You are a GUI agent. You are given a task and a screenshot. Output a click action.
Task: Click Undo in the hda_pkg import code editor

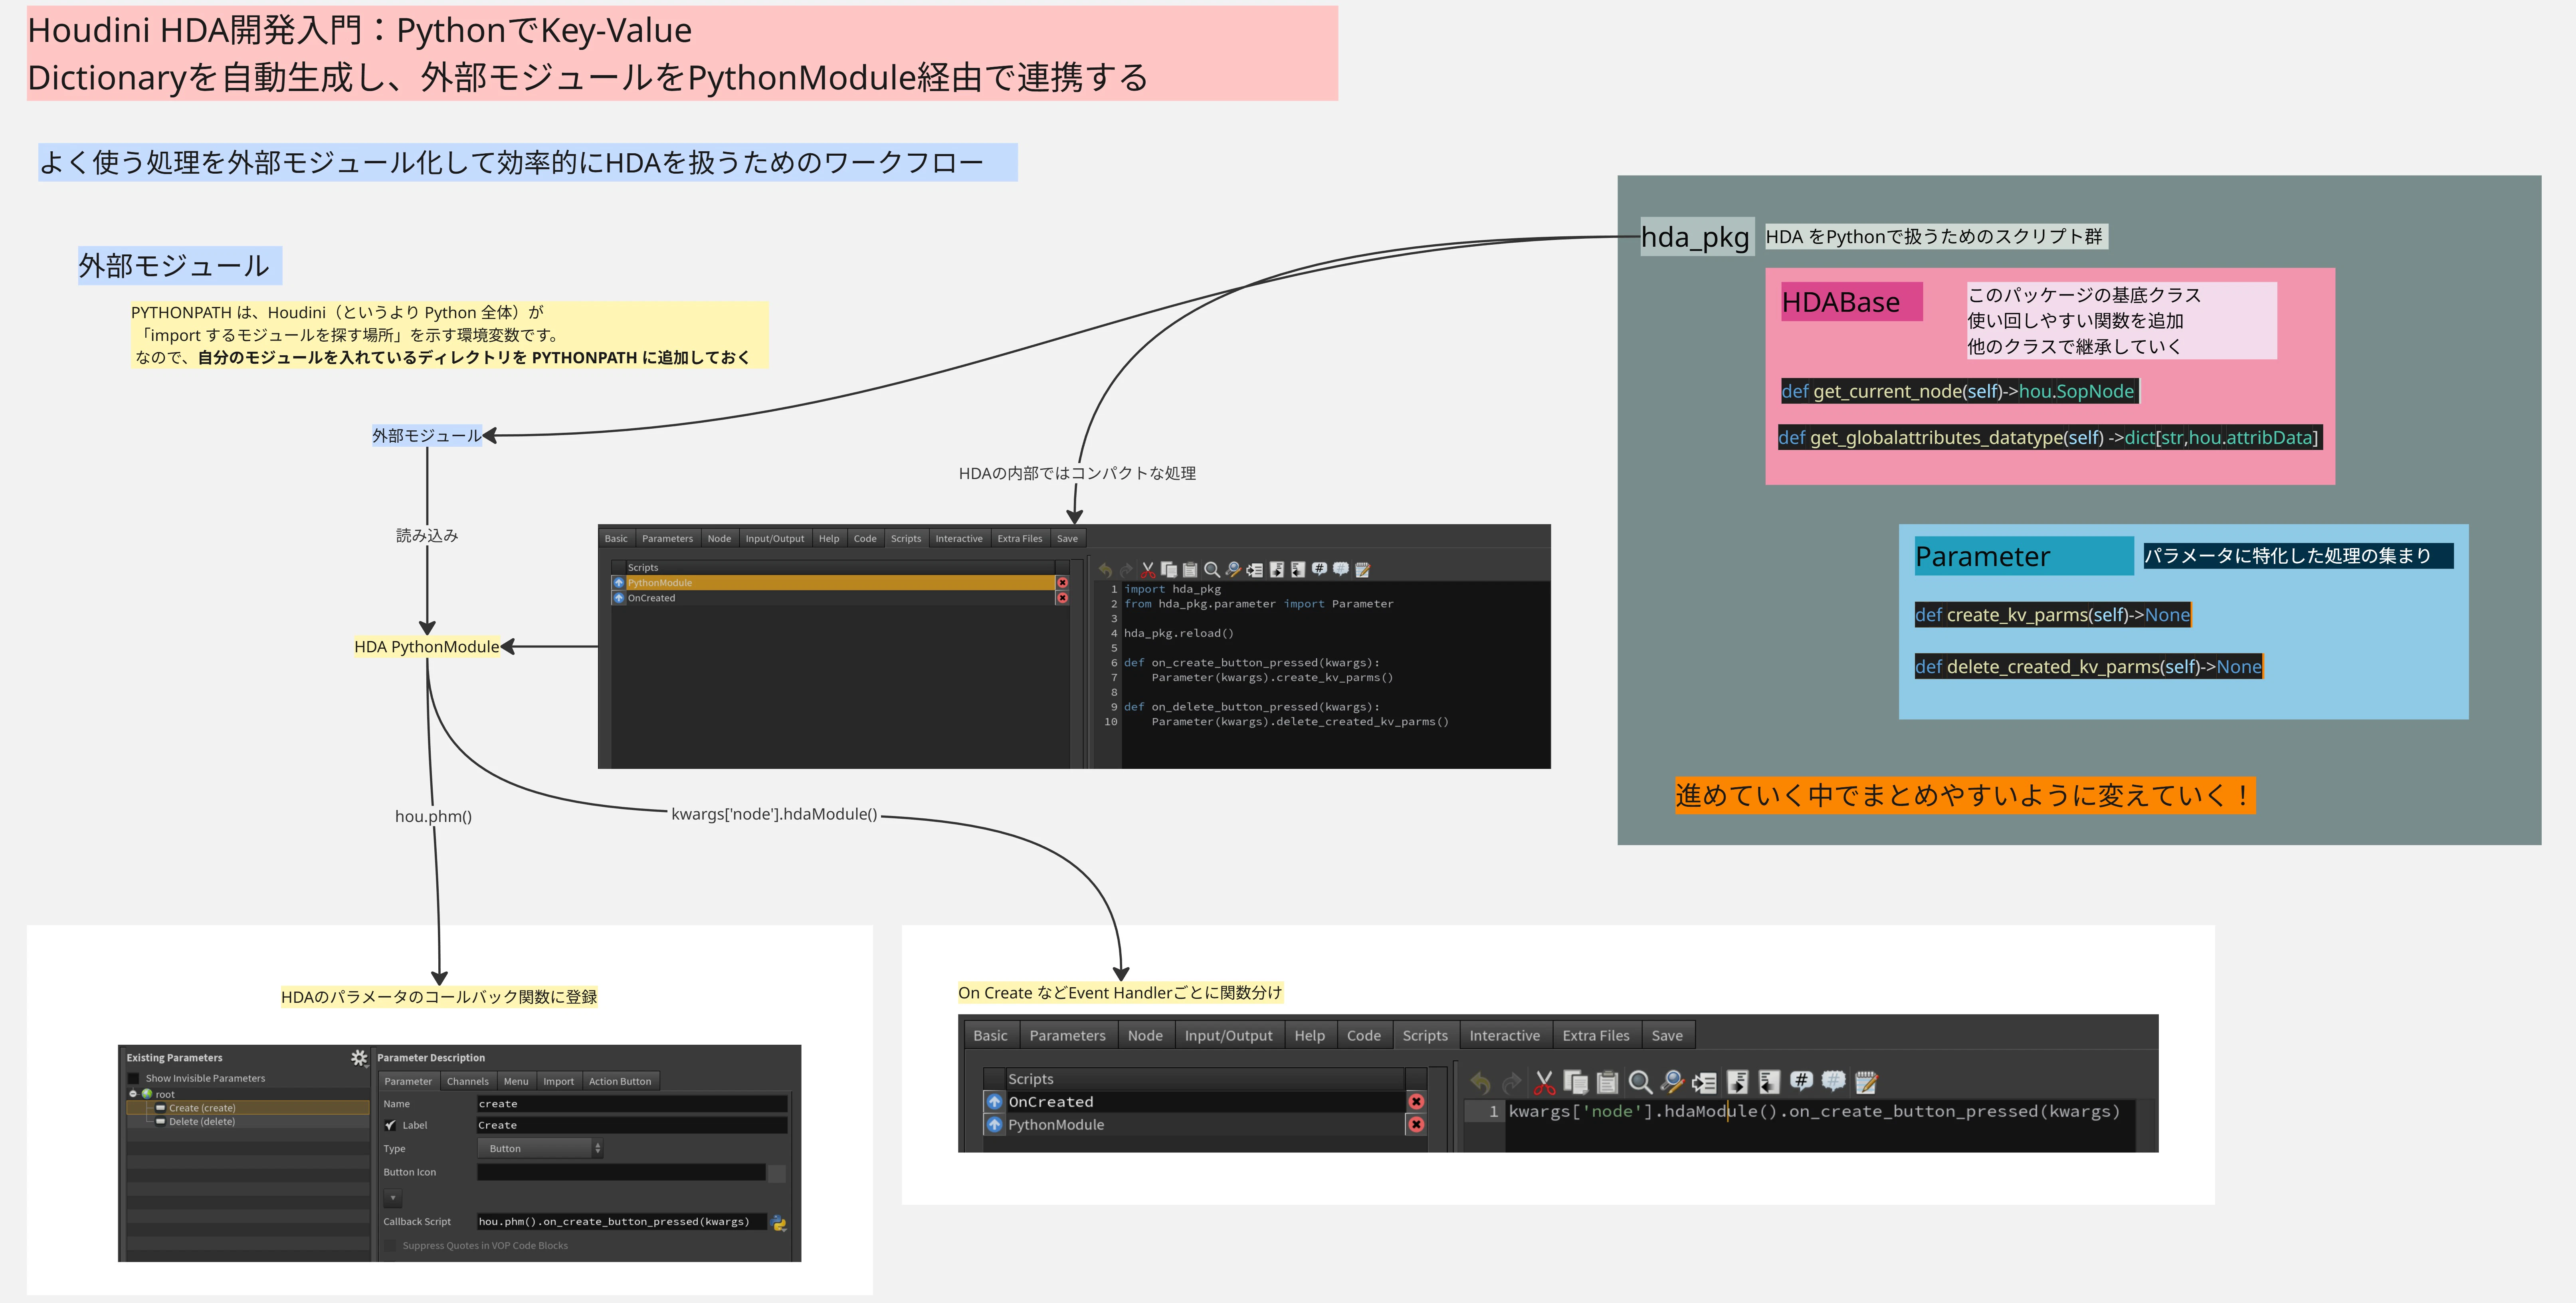(x=1105, y=570)
